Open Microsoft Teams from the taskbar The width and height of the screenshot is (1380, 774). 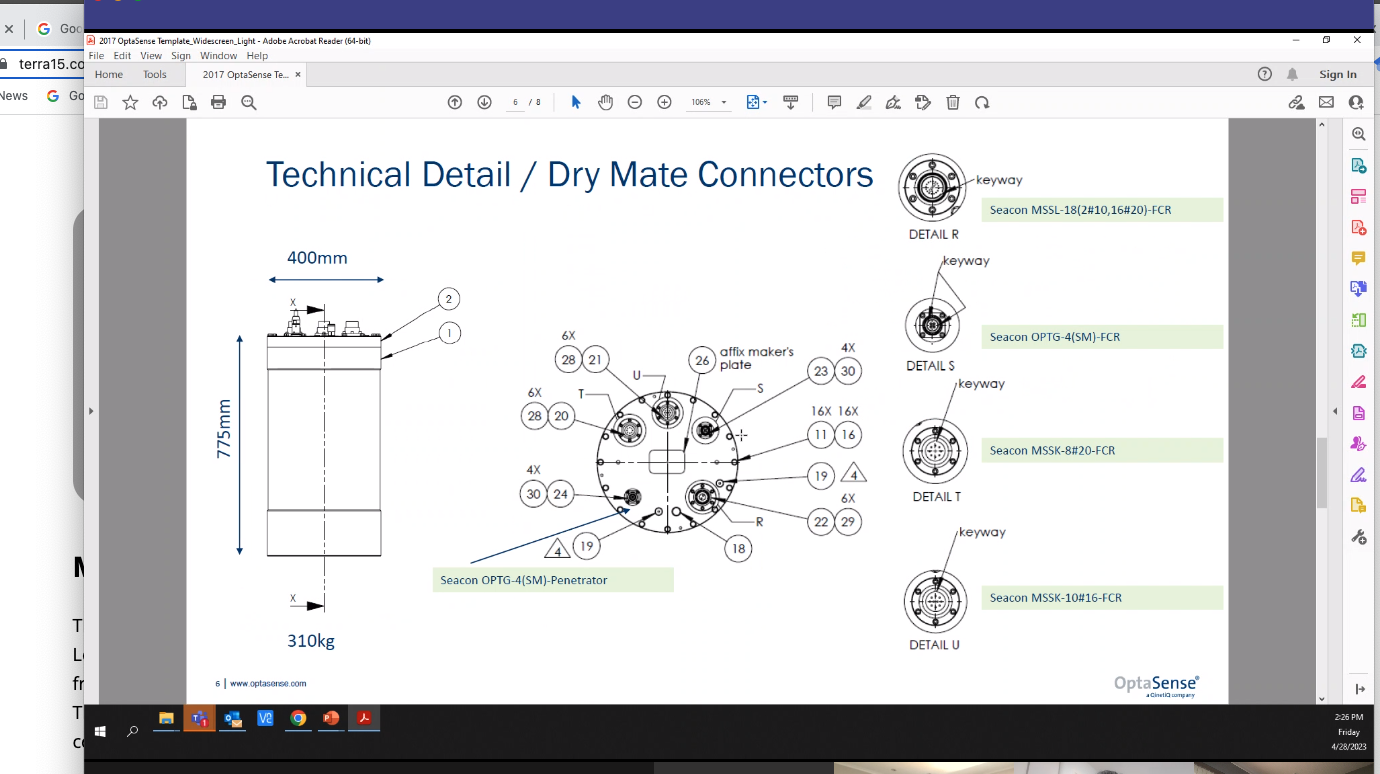(199, 718)
